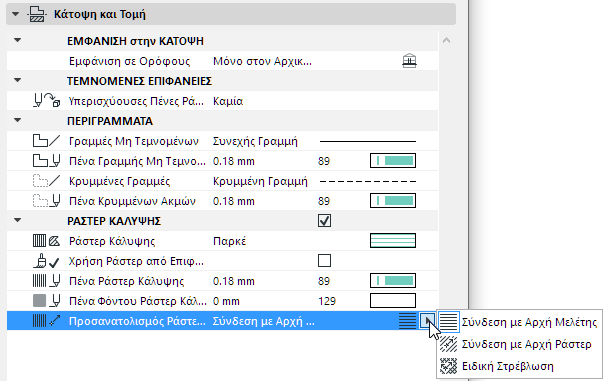Click the override pens icon beside Υπερισχύουσες Πένες
The height and width of the screenshot is (381, 605).
[47, 101]
